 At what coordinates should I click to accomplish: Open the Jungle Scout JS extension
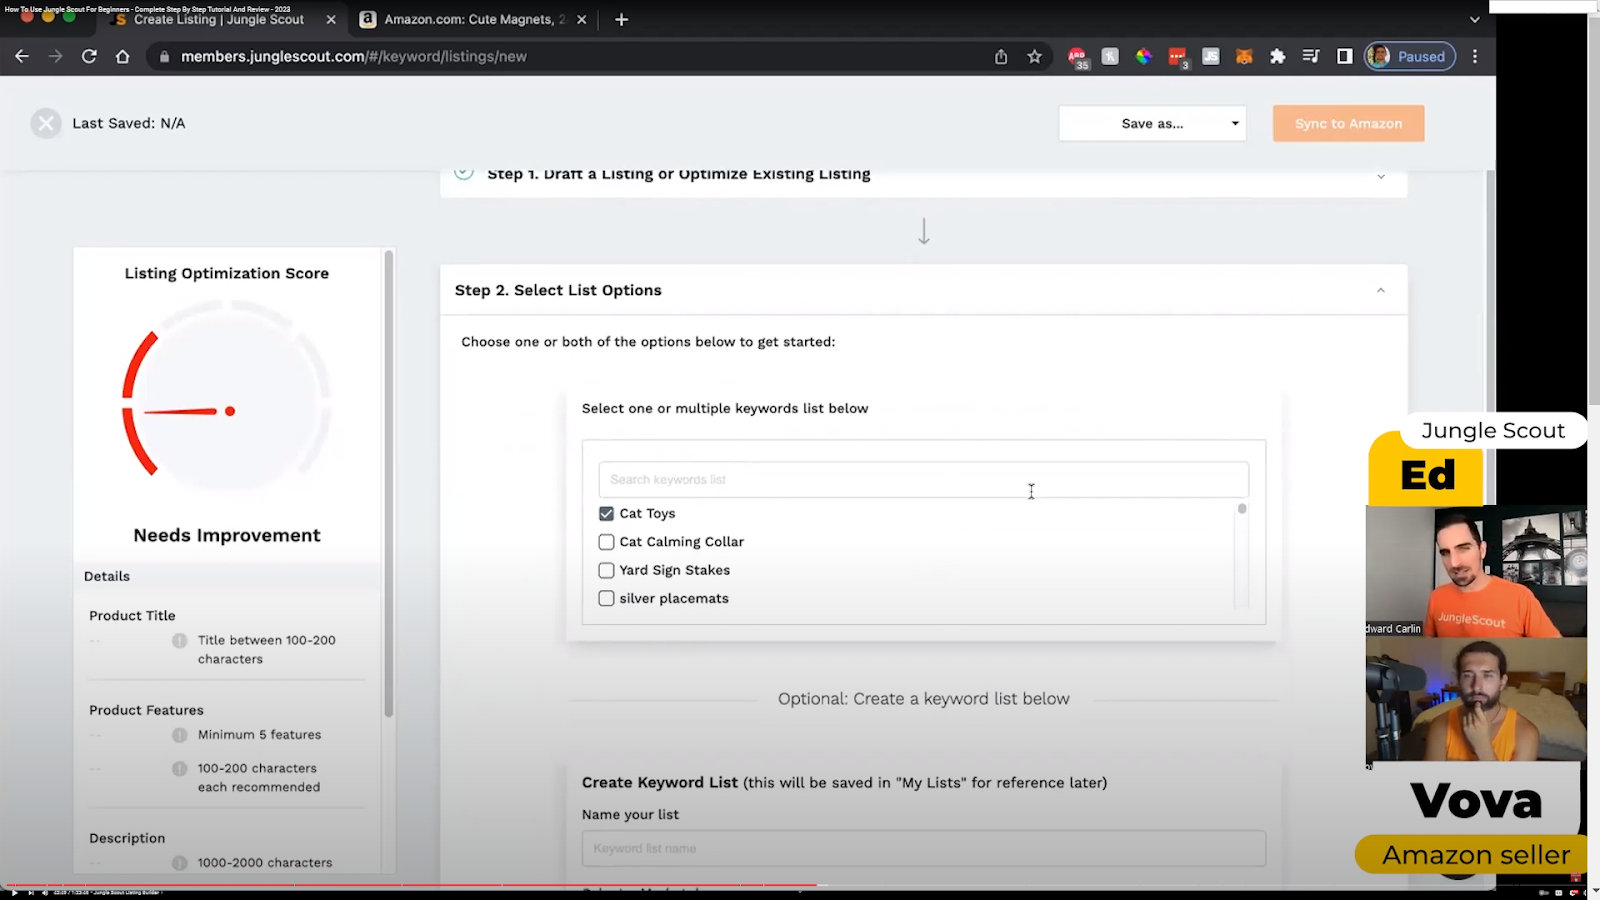tap(1211, 57)
